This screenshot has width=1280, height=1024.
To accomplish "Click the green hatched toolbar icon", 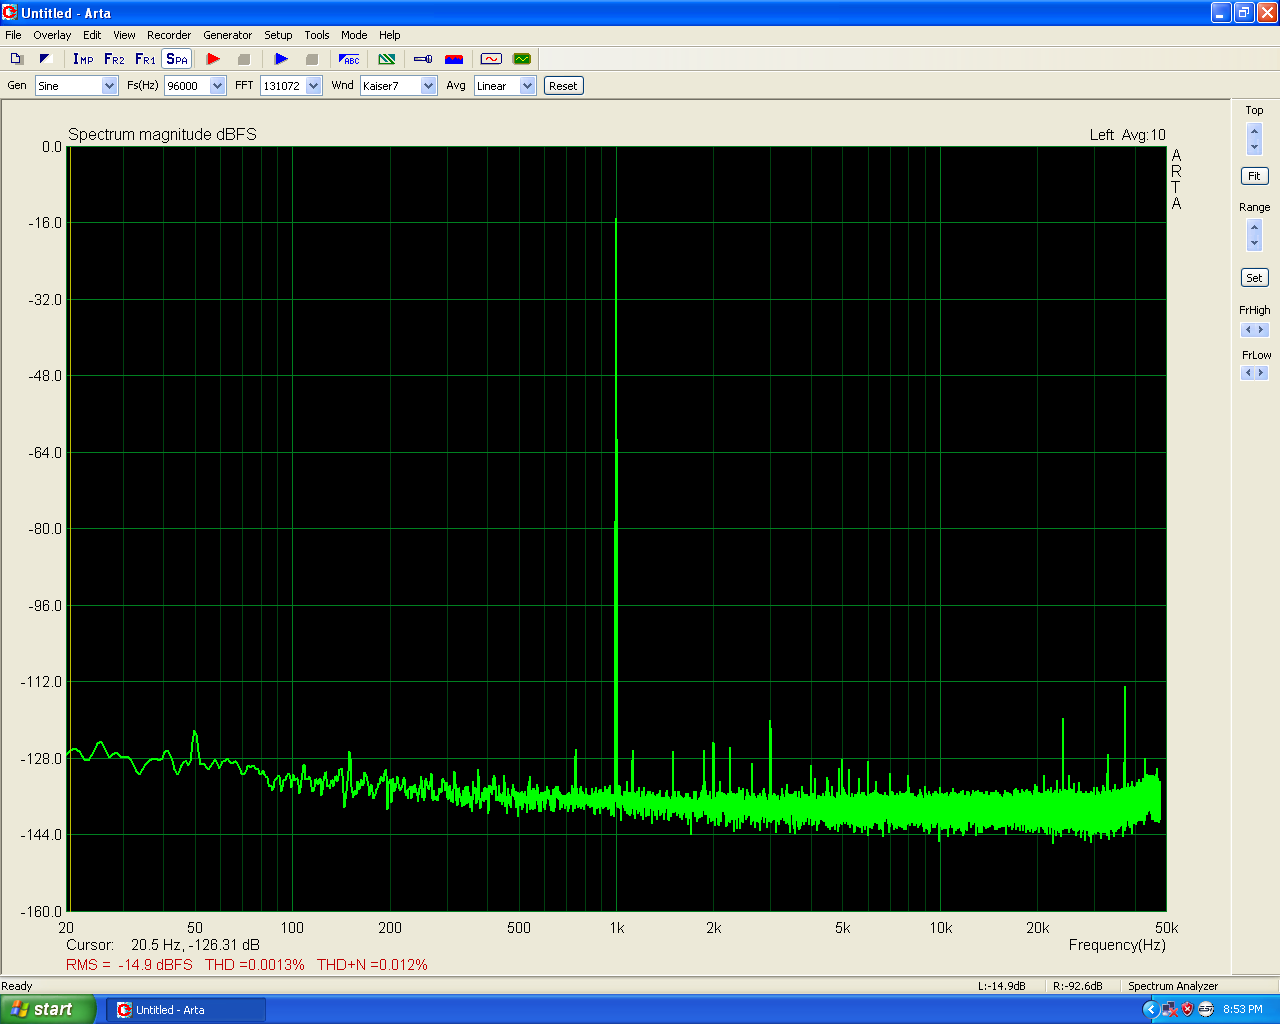I will [x=387, y=59].
